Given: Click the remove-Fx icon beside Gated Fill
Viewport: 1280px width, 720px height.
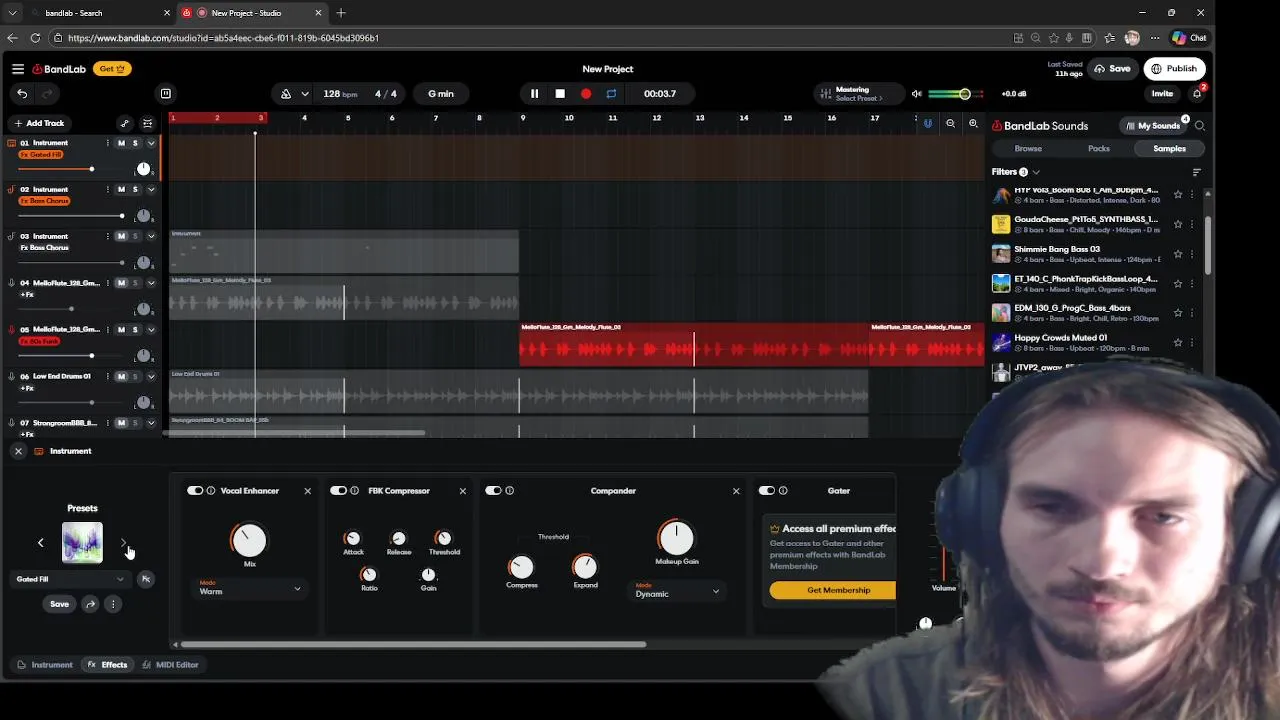Looking at the screenshot, I should coord(146,579).
